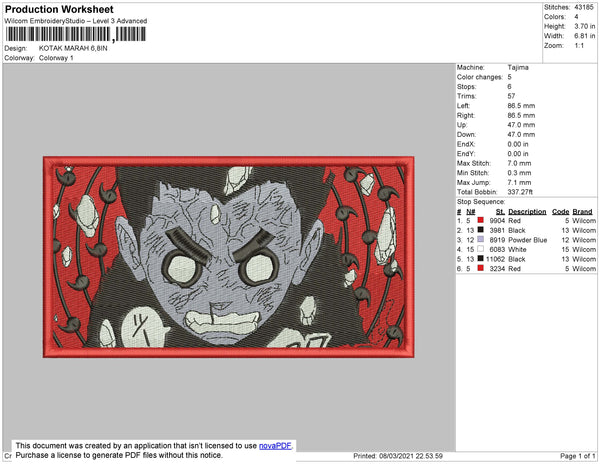Viewport: 600px width, 464px height.
Task: Click the design name KOTAK MARAH 6,8IN
Action: pos(73,49)
